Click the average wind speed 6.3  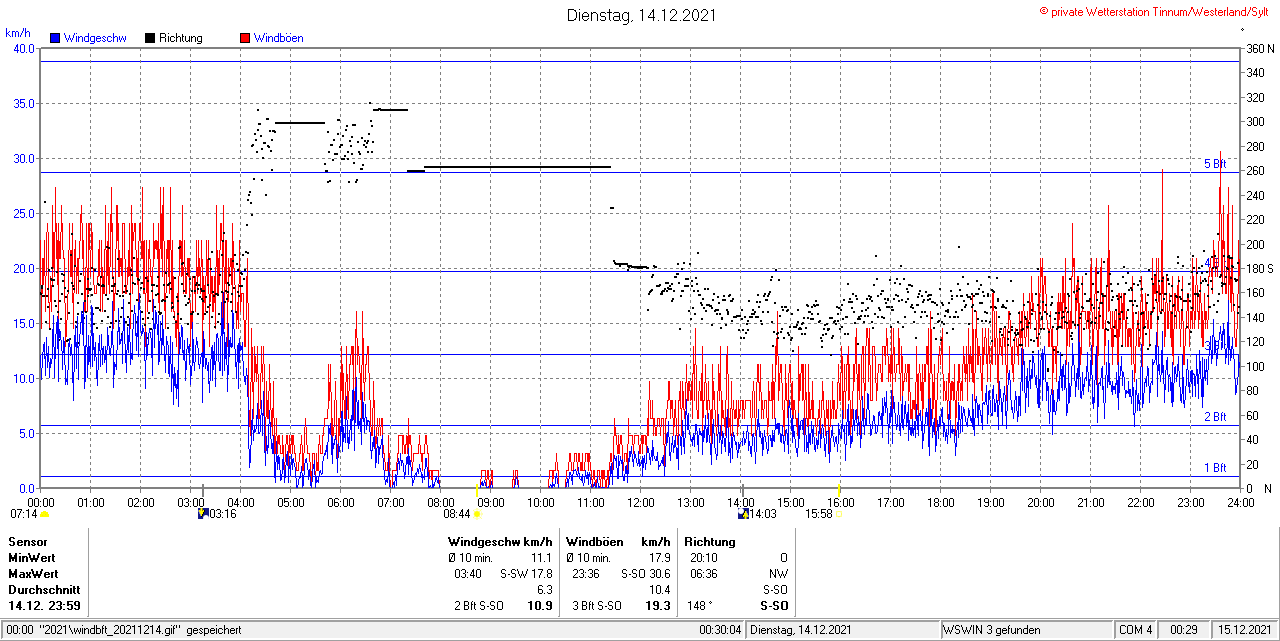pos(545,589)
